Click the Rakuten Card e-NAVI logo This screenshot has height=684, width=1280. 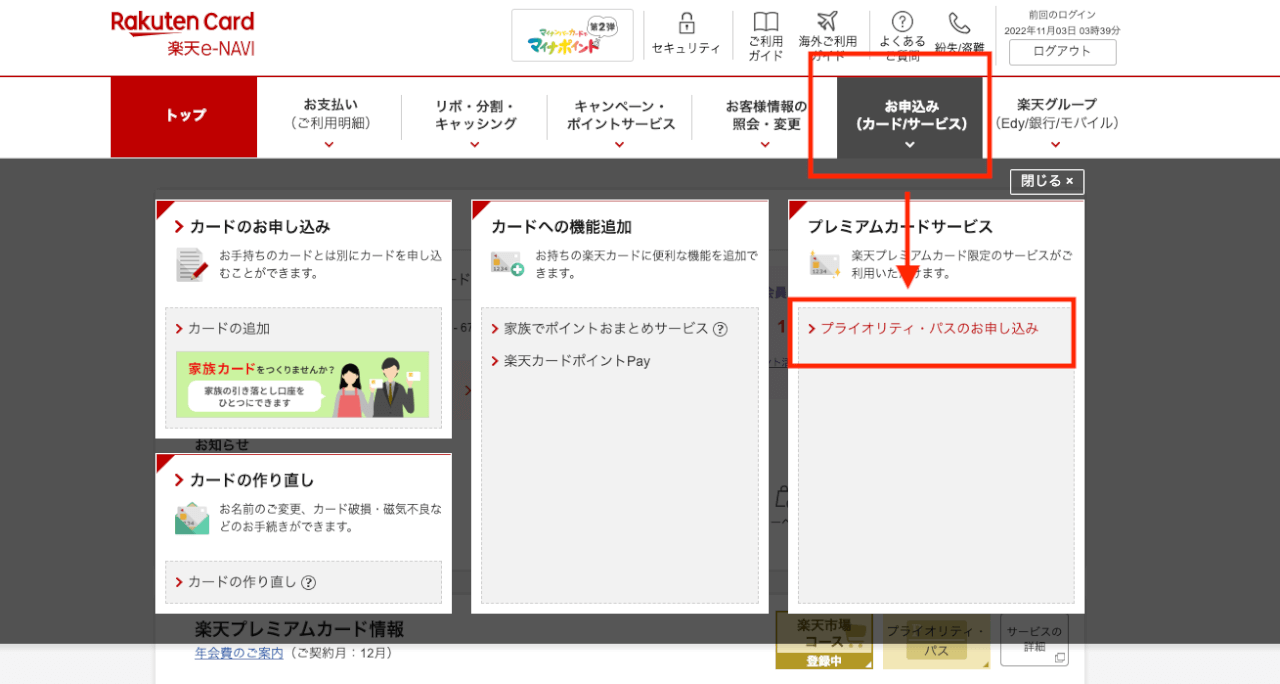pyautogui.click(x=183, y=34)
